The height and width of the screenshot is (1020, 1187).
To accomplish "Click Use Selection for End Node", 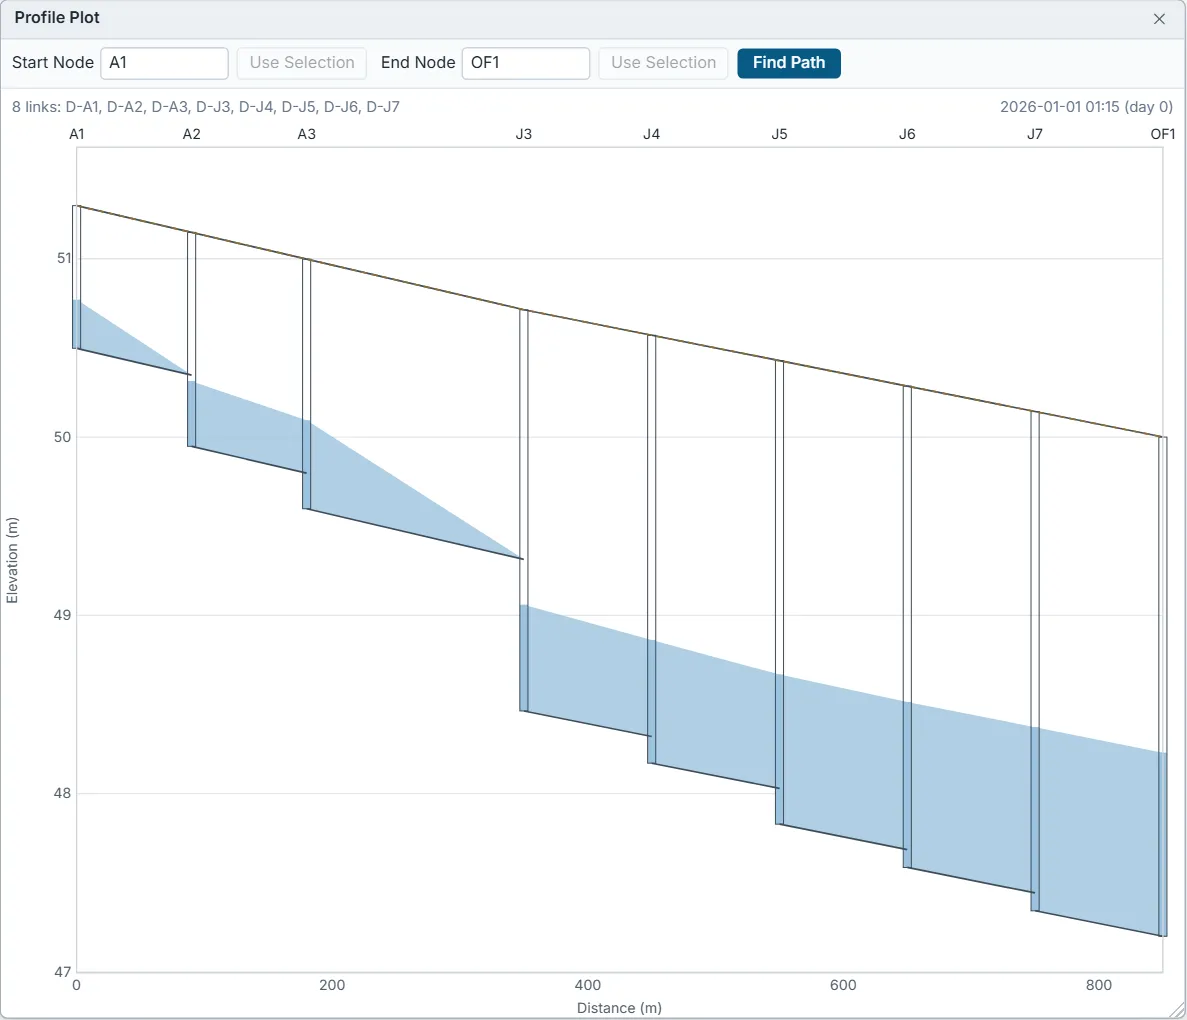I will (663, 63).
